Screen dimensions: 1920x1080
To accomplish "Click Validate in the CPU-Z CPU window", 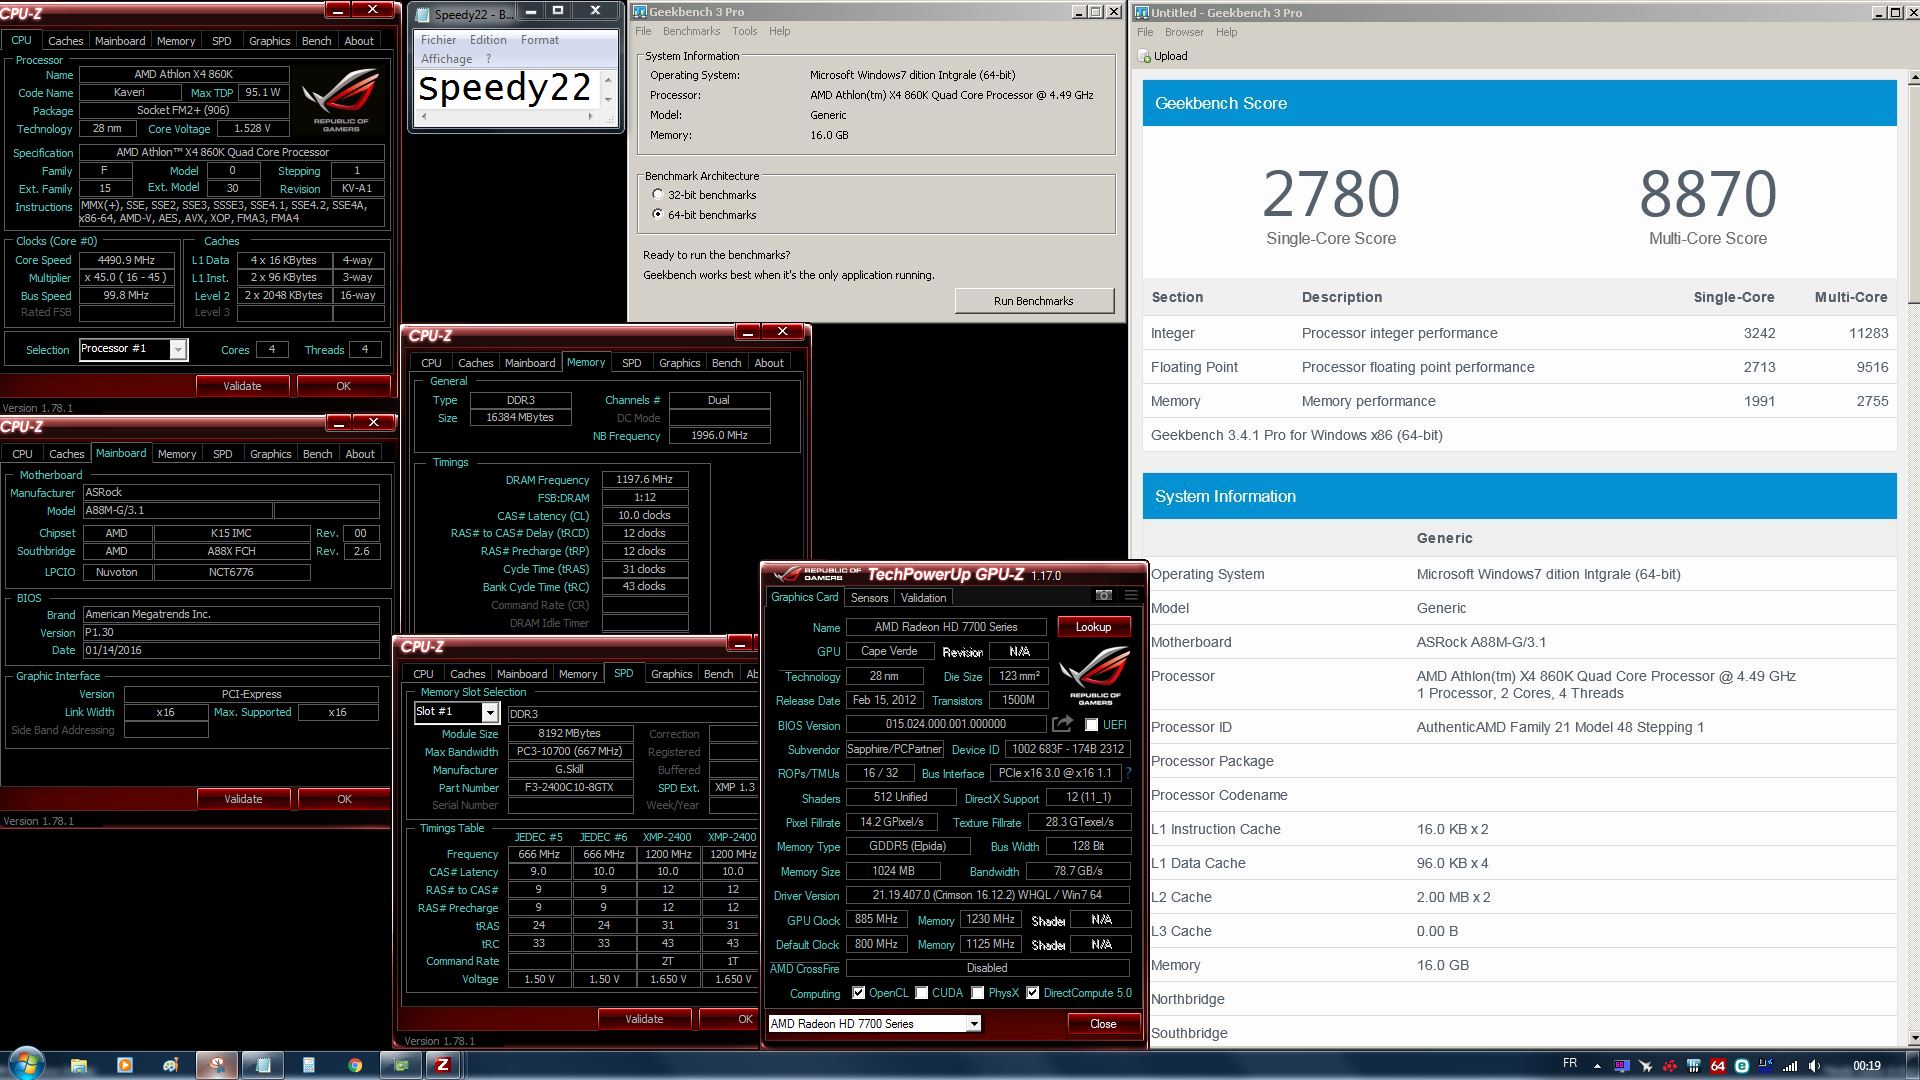I will tap(242, 386).
